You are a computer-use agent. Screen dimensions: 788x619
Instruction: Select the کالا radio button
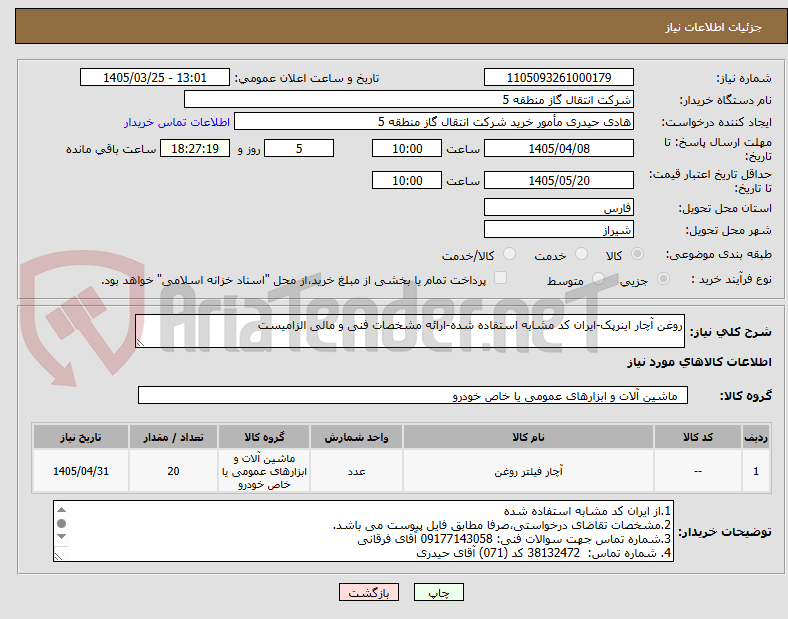[x=637, y=254]
